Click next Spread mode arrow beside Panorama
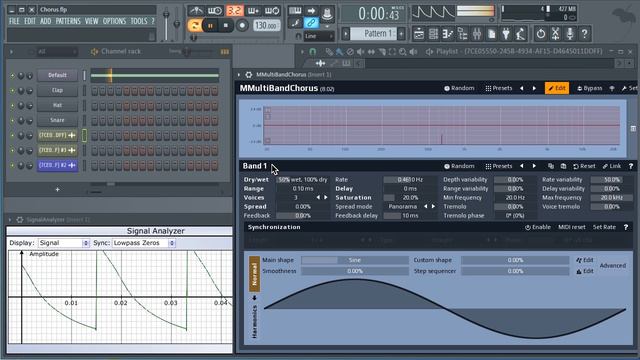 coord(433,207)
